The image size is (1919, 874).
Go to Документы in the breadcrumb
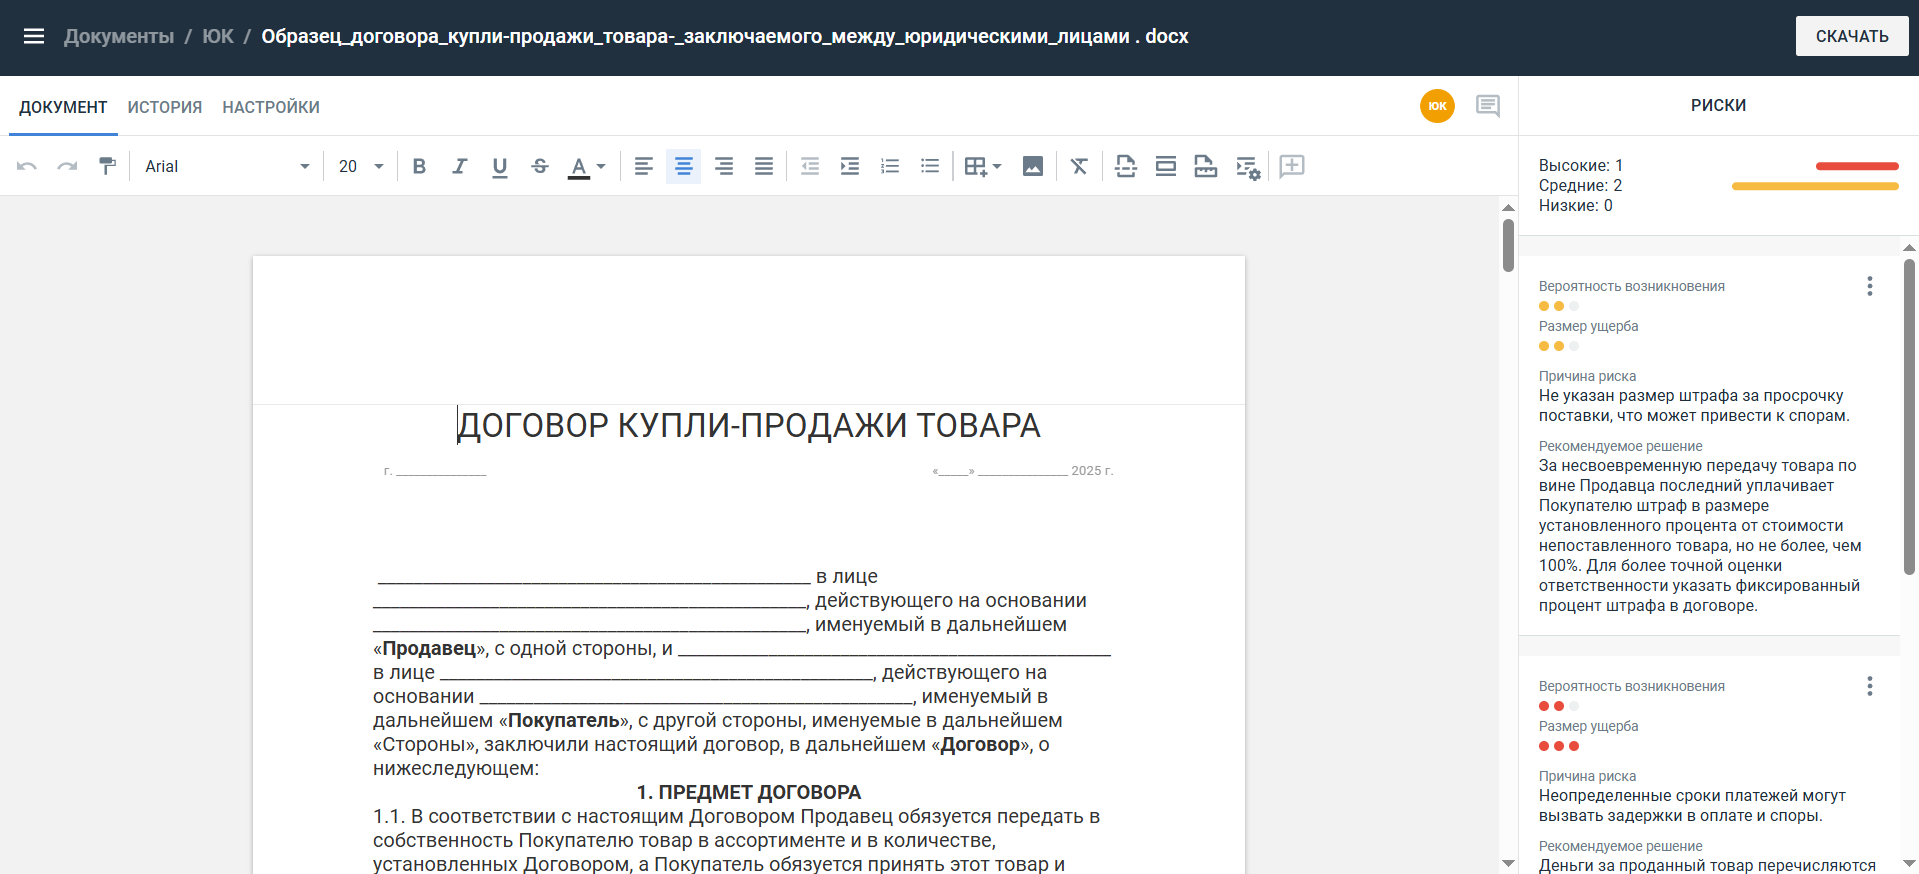click(x=119, y=37)
